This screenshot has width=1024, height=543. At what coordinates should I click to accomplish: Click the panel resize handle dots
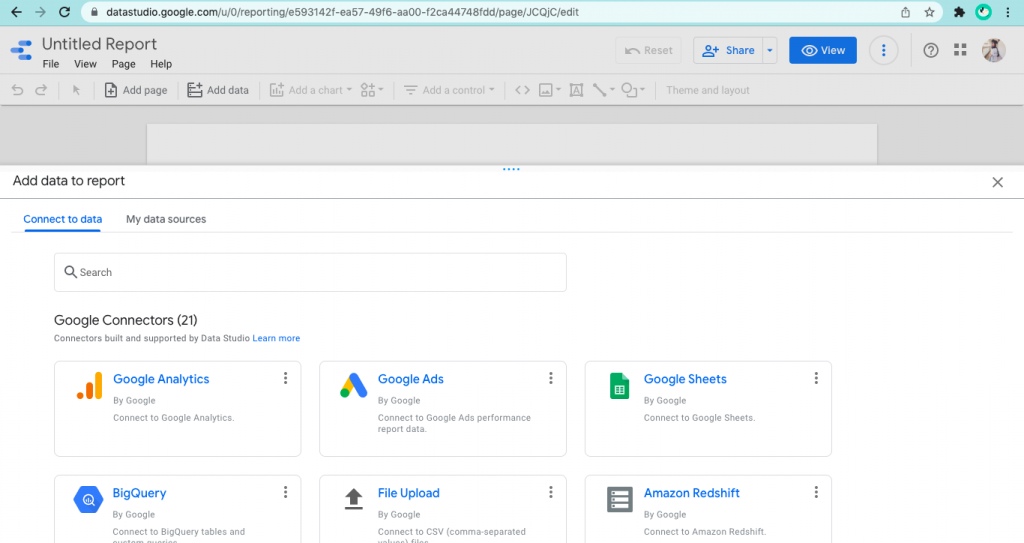tap(511, 169)
